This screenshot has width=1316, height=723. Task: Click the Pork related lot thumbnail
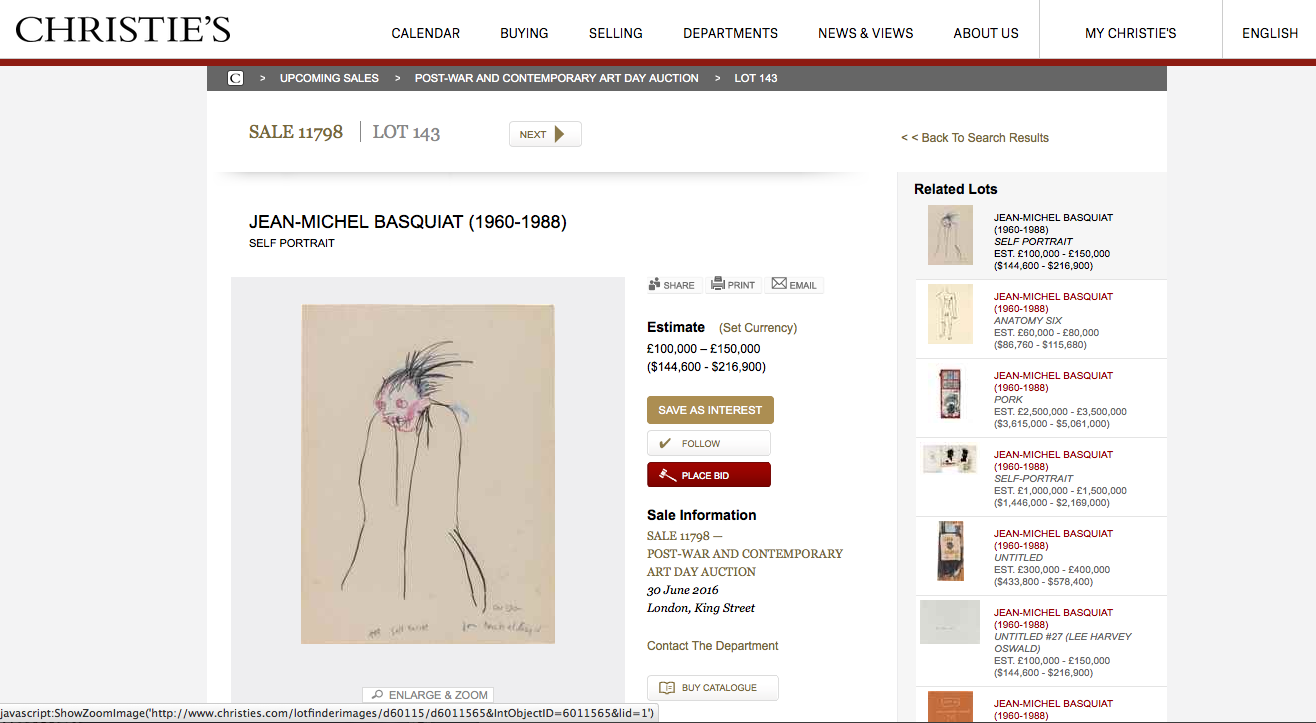pos(949,393)
